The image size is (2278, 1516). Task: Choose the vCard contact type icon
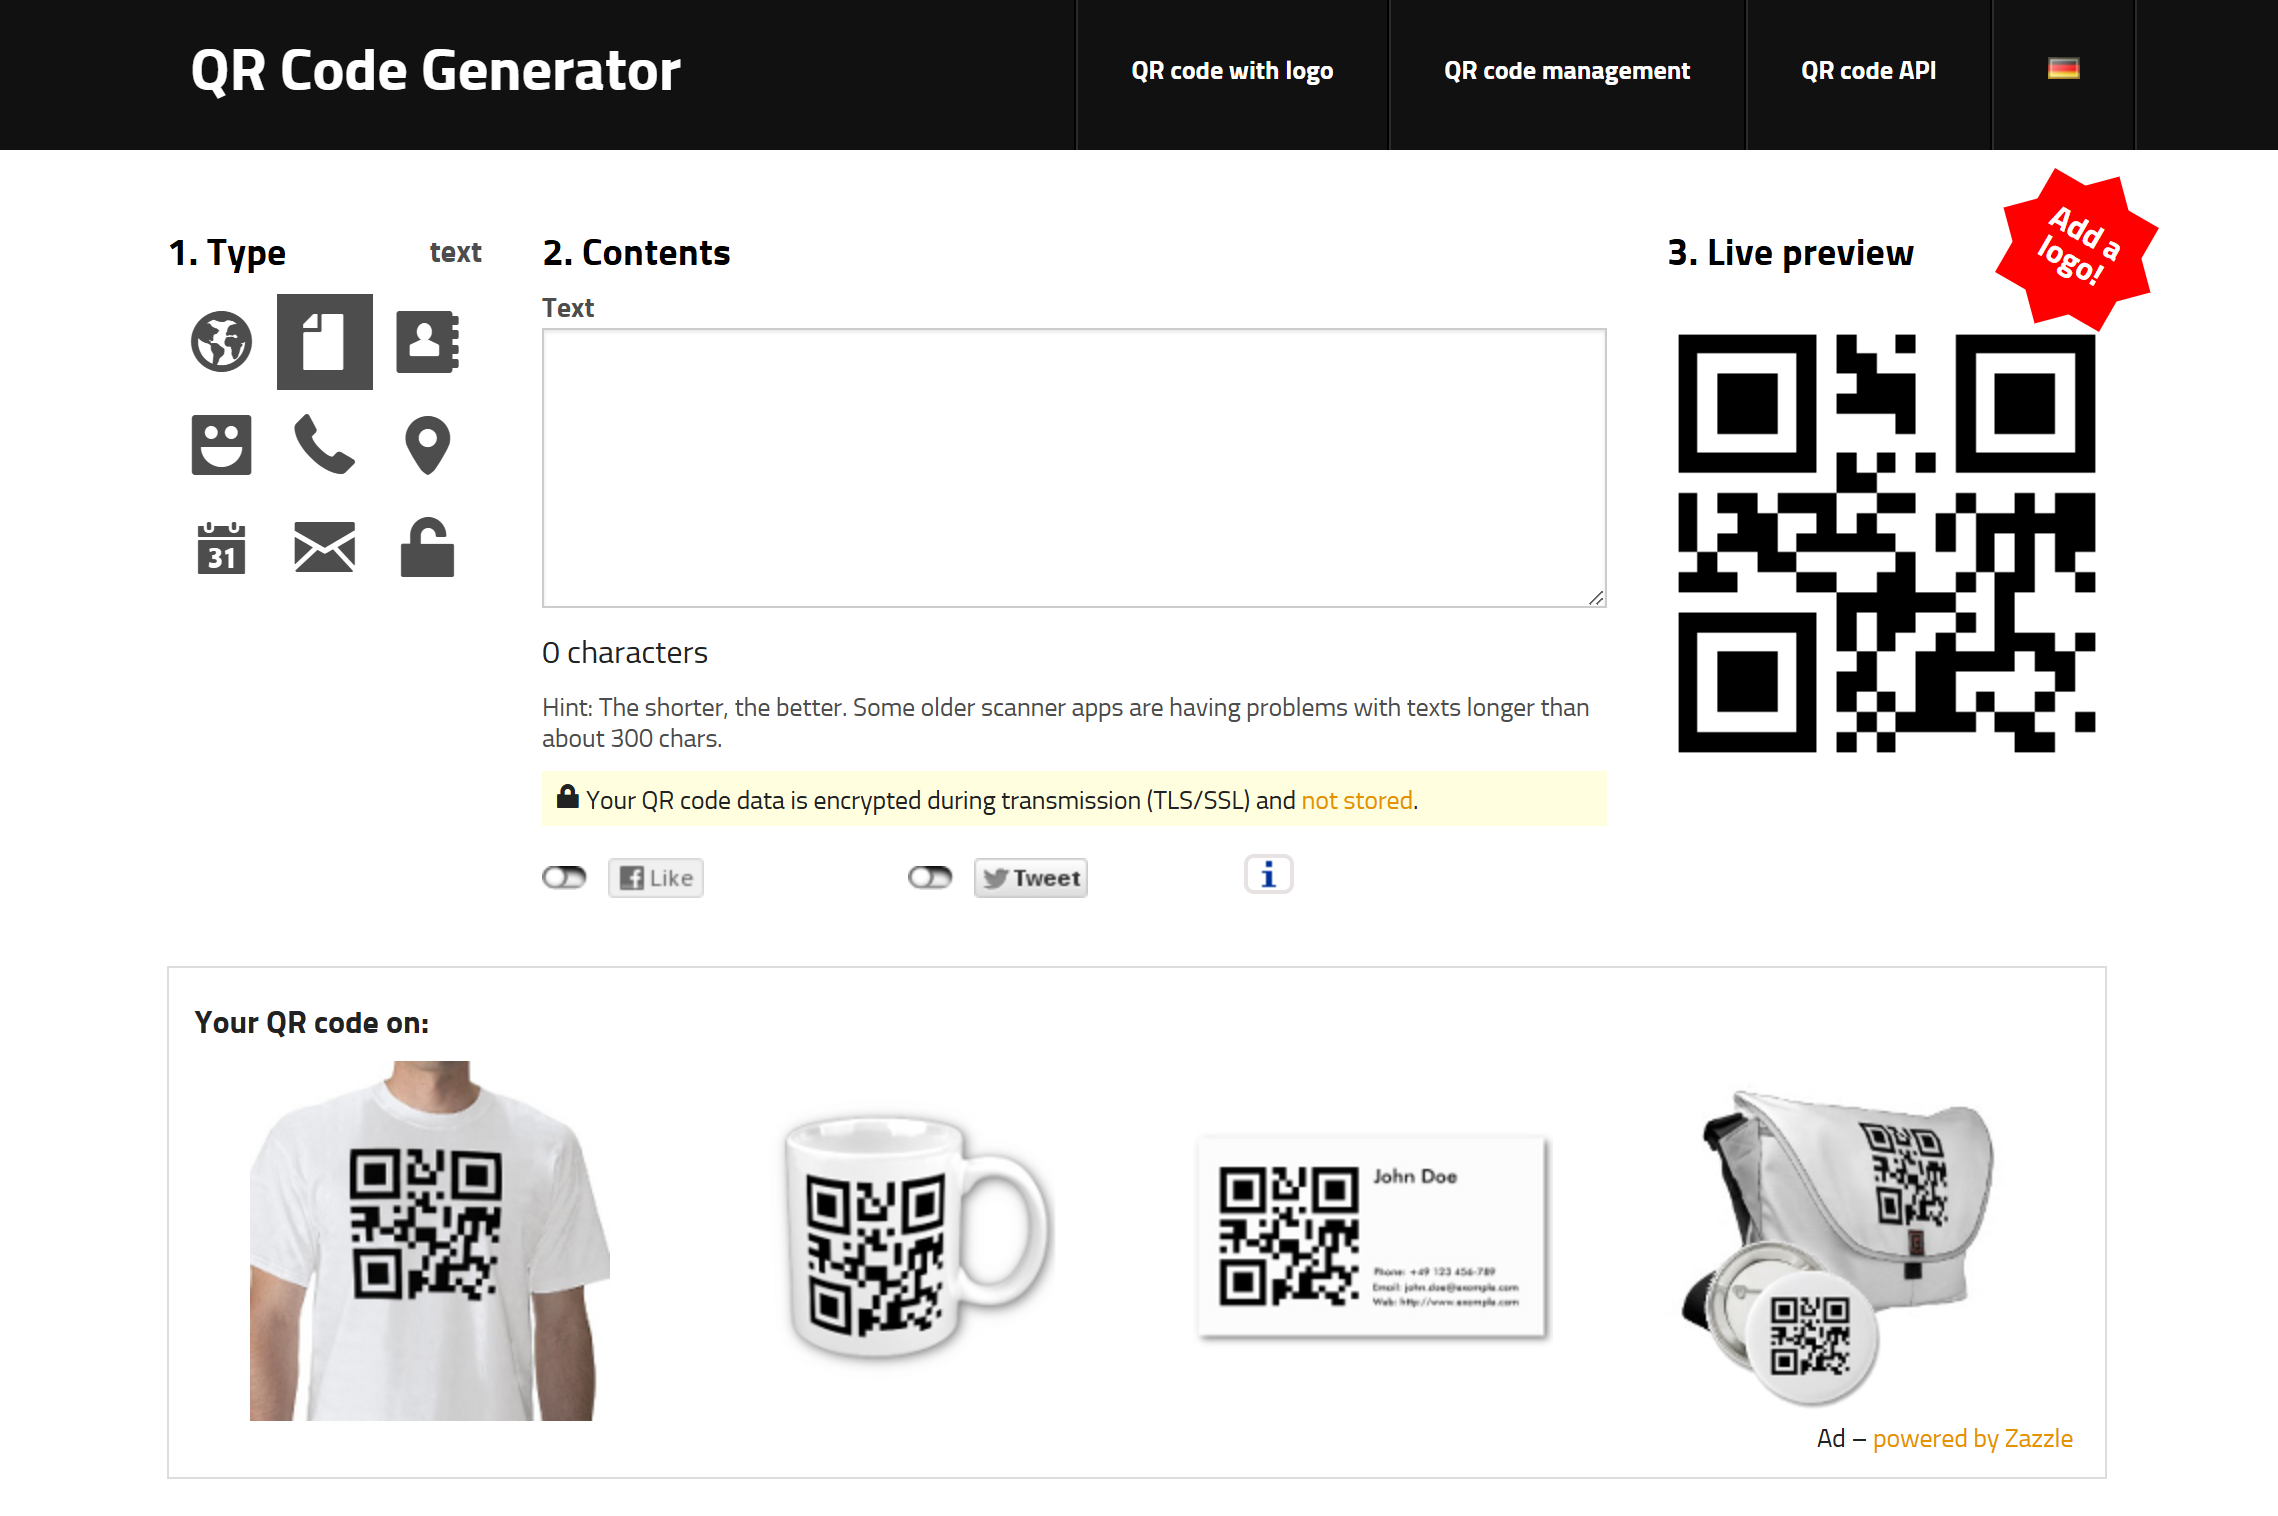[427, 342]
